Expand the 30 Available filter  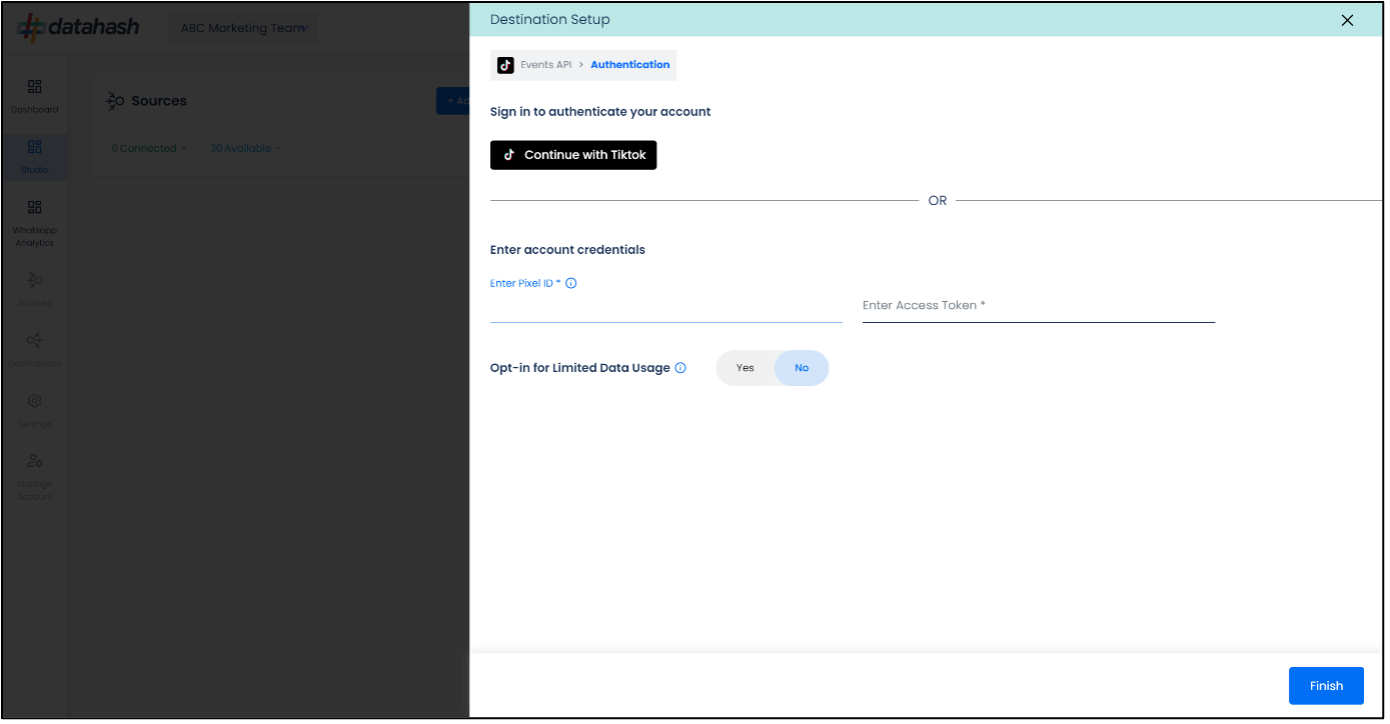coord(245,148)
